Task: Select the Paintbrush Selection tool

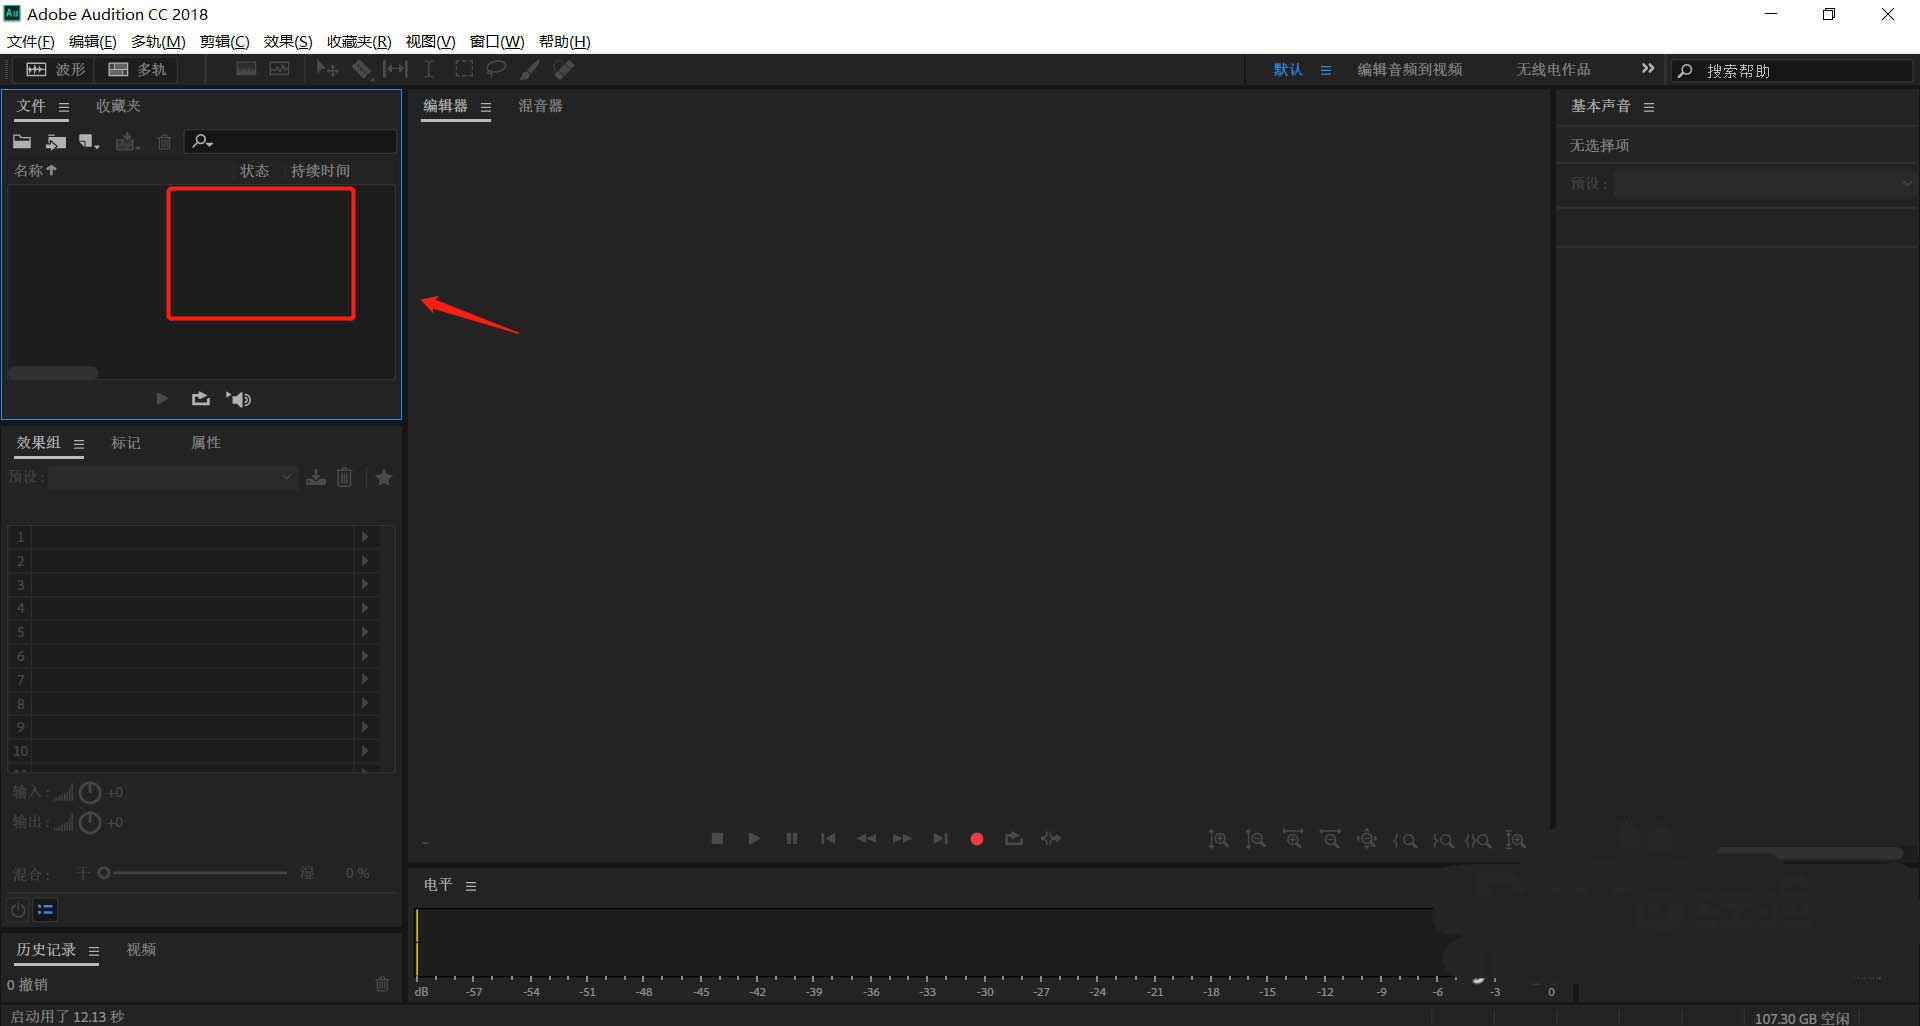Action: (530, 69)
